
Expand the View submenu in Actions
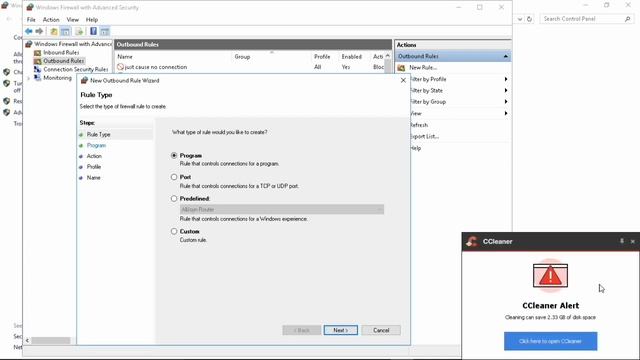506,113
